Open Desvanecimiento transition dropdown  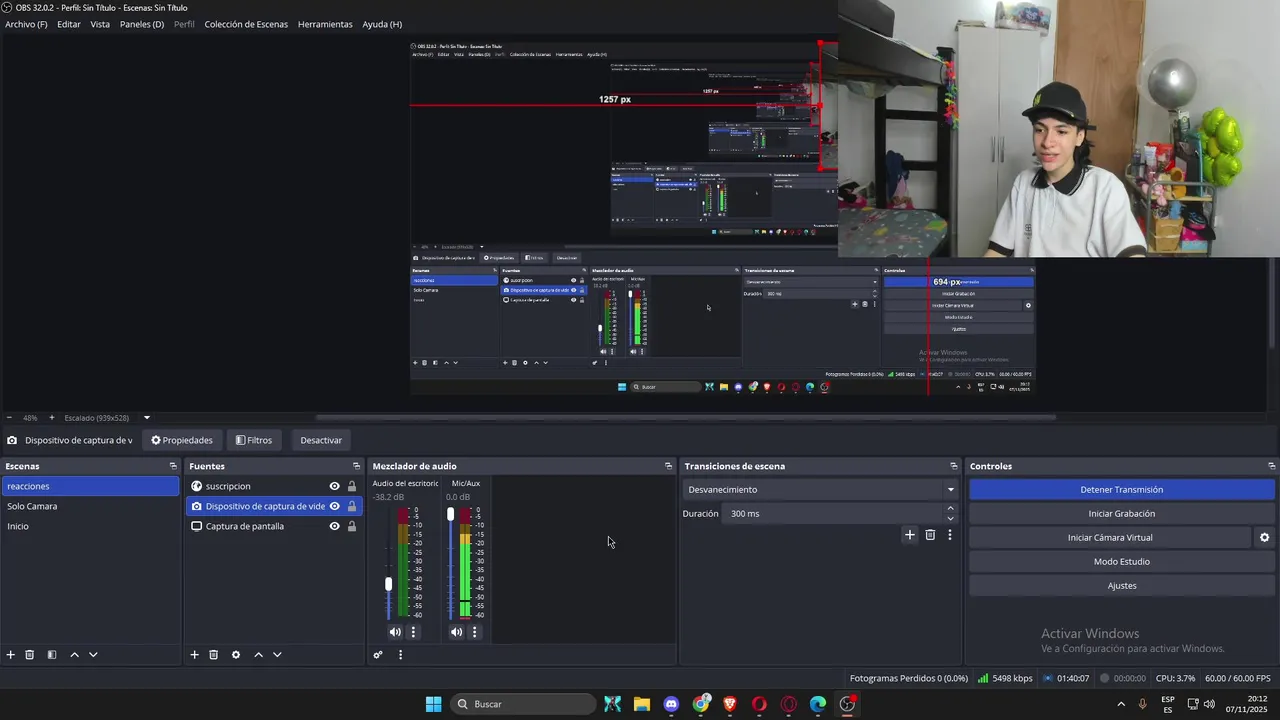(x=821, y=489)
